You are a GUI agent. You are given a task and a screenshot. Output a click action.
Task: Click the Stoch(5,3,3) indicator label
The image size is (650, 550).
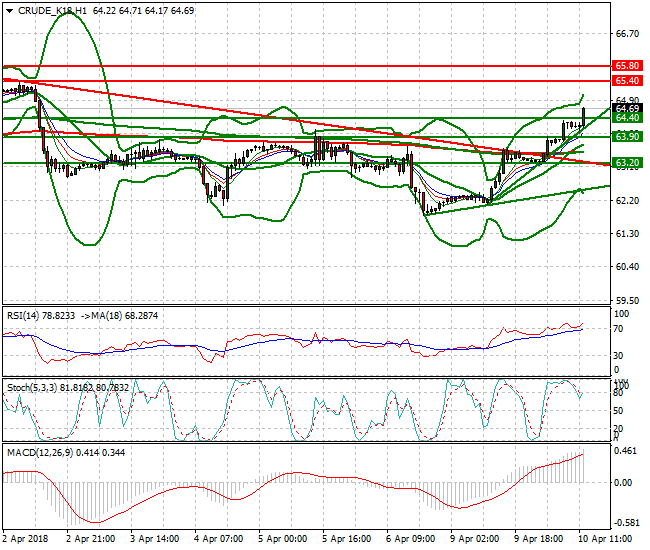click(32, 388)
